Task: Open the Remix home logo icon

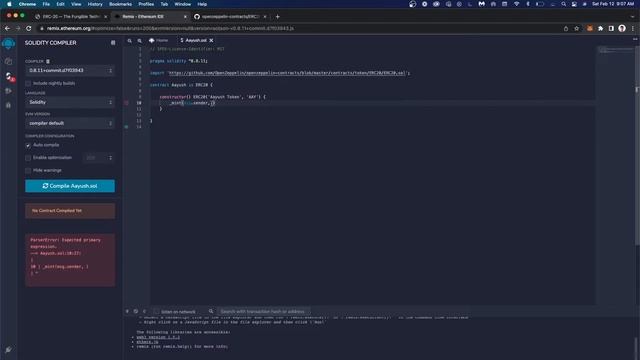Action: (8, 43)
